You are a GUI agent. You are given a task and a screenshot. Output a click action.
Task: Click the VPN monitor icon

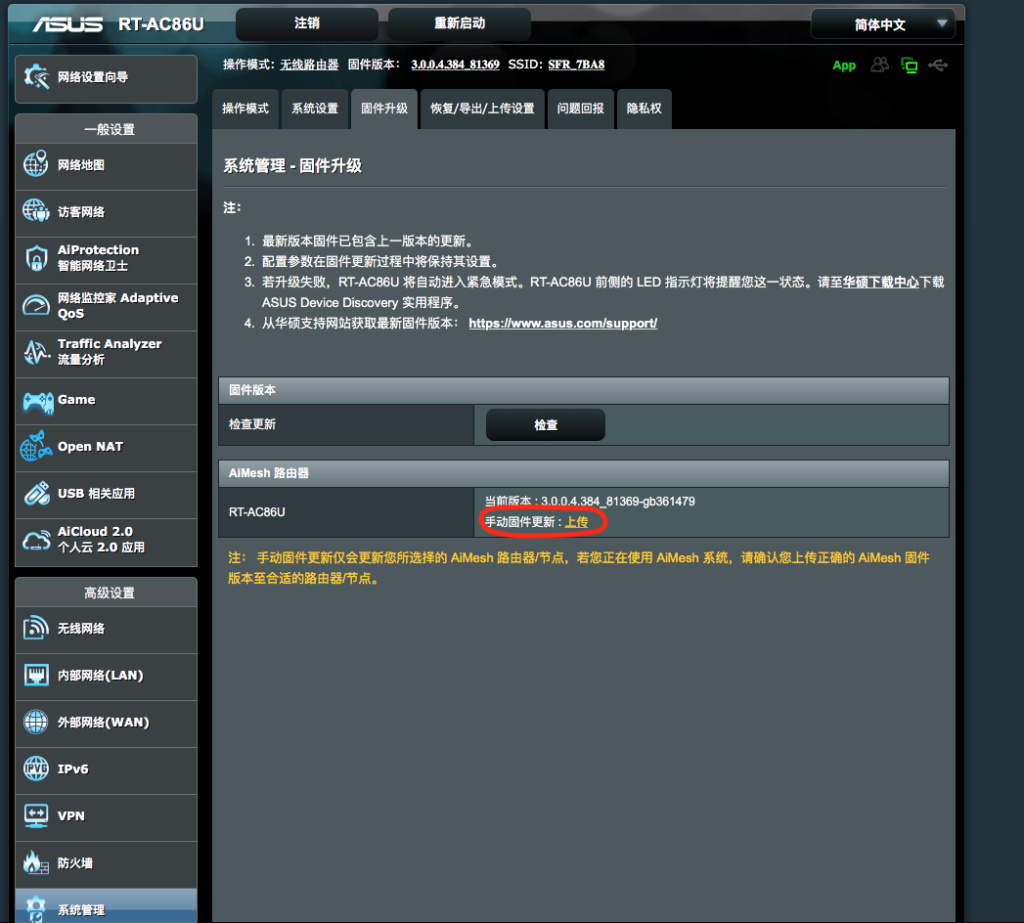coord(36,816)
